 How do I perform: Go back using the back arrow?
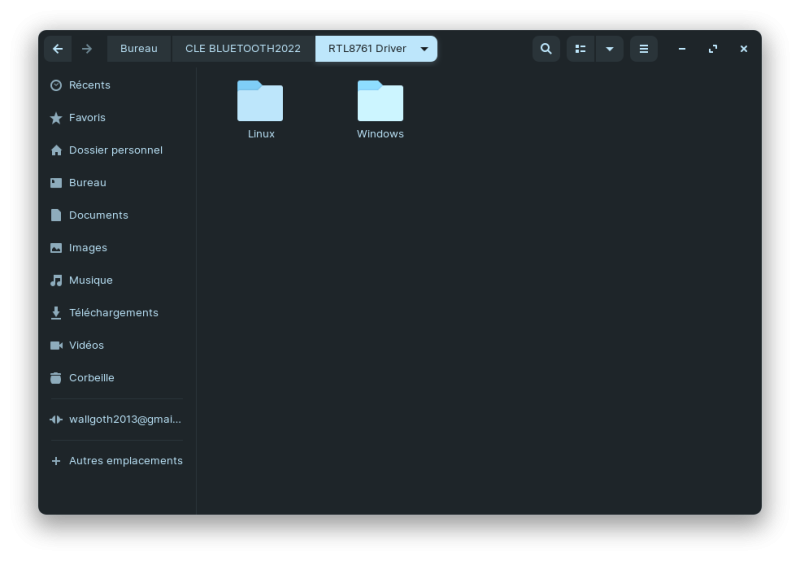click(x=58, y=49)
